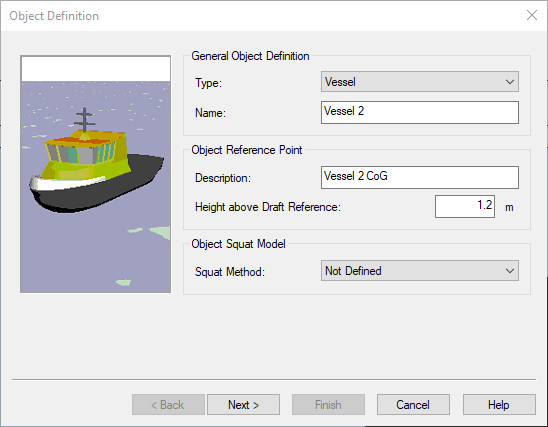This screenshot has height=427, width=548.
Task: Click the Object Definition title bar text
Action: click(54, 16)
